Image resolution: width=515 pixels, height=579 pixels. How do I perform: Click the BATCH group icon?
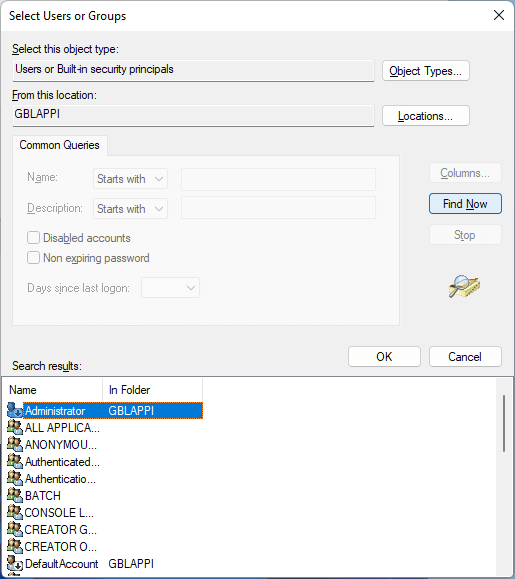[15, 495]
